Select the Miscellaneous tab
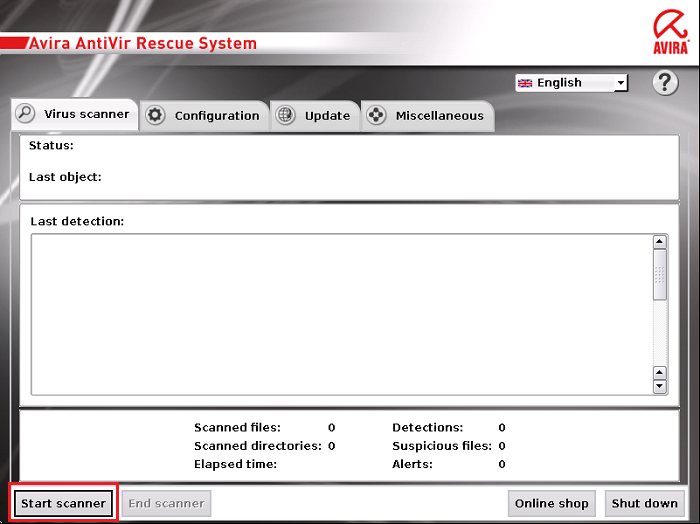Image resolution: width=700 pixels, height=524 pixels. (x=428, y=116)
